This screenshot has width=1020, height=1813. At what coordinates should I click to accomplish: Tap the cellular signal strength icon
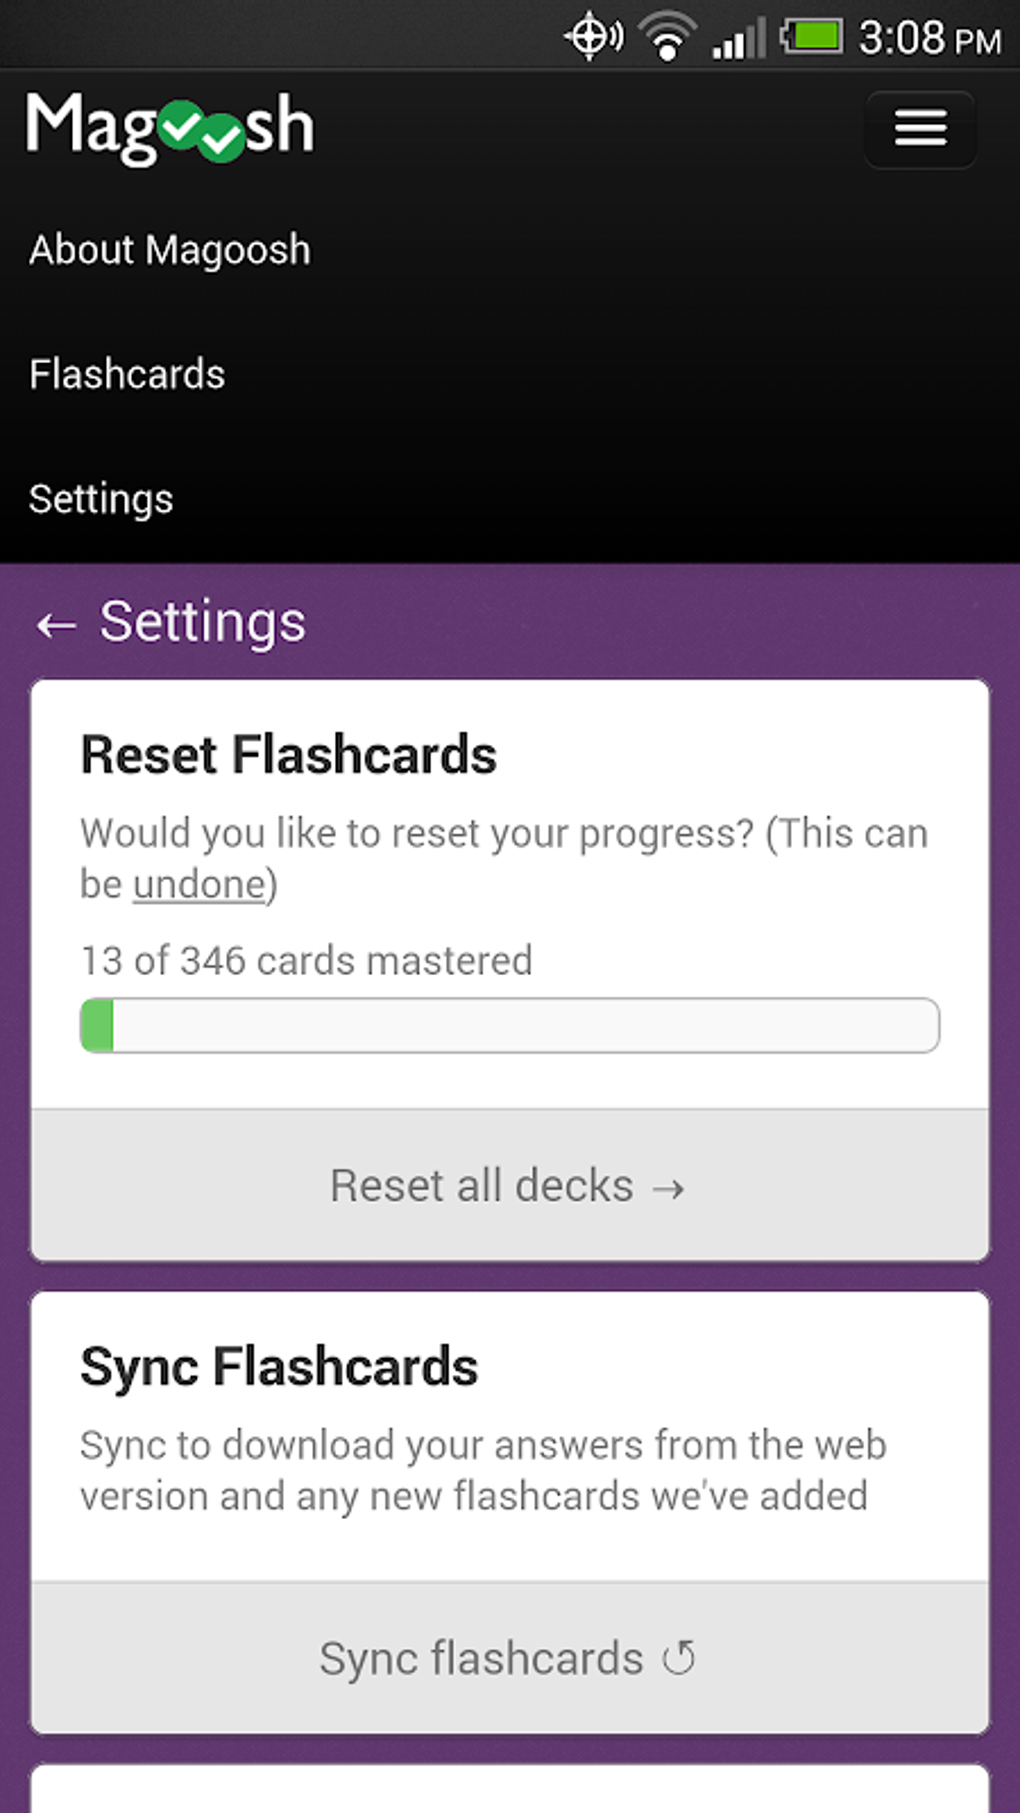click(x=738, y=40)
